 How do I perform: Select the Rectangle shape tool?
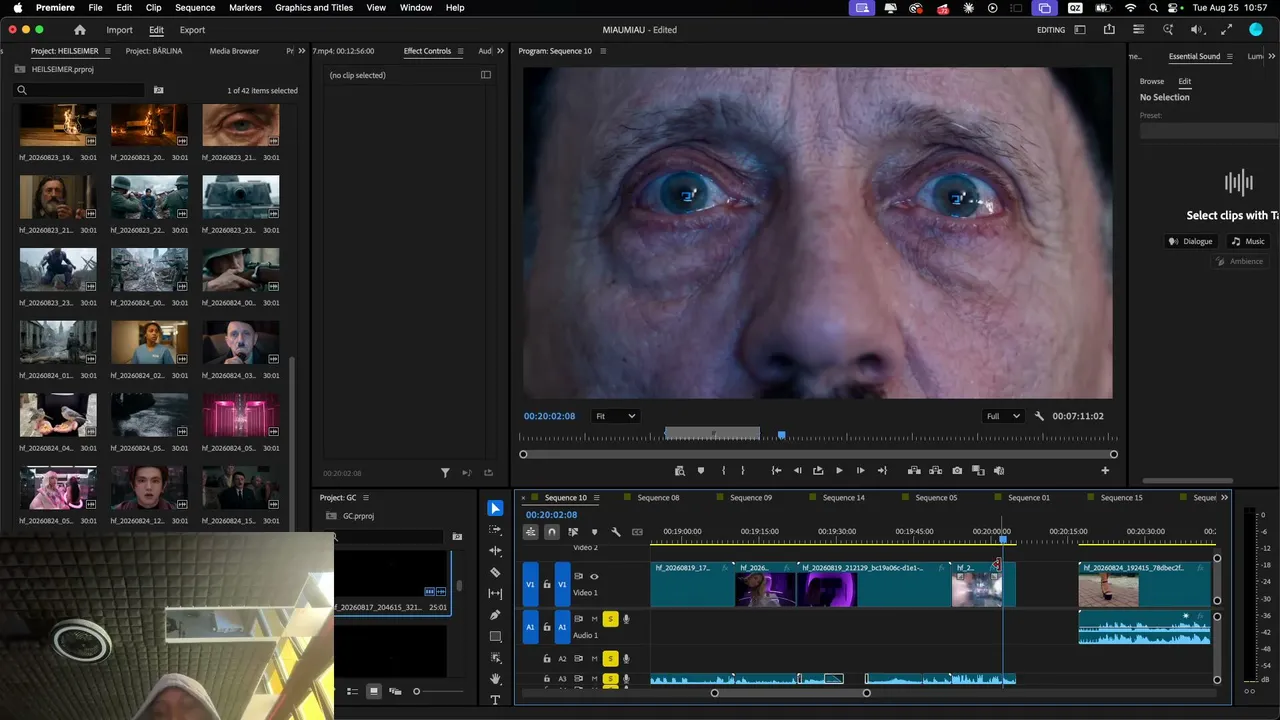pos(495,637)
